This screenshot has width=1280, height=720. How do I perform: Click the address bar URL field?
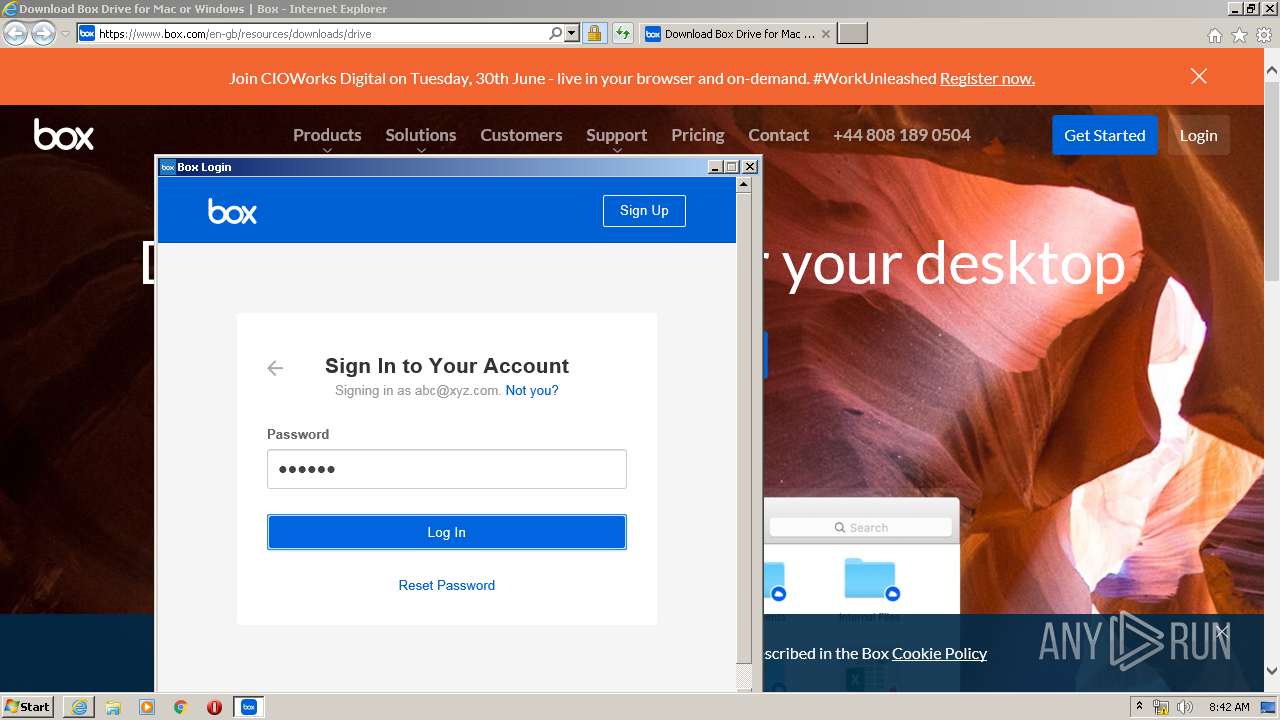(x=322, y=34)
